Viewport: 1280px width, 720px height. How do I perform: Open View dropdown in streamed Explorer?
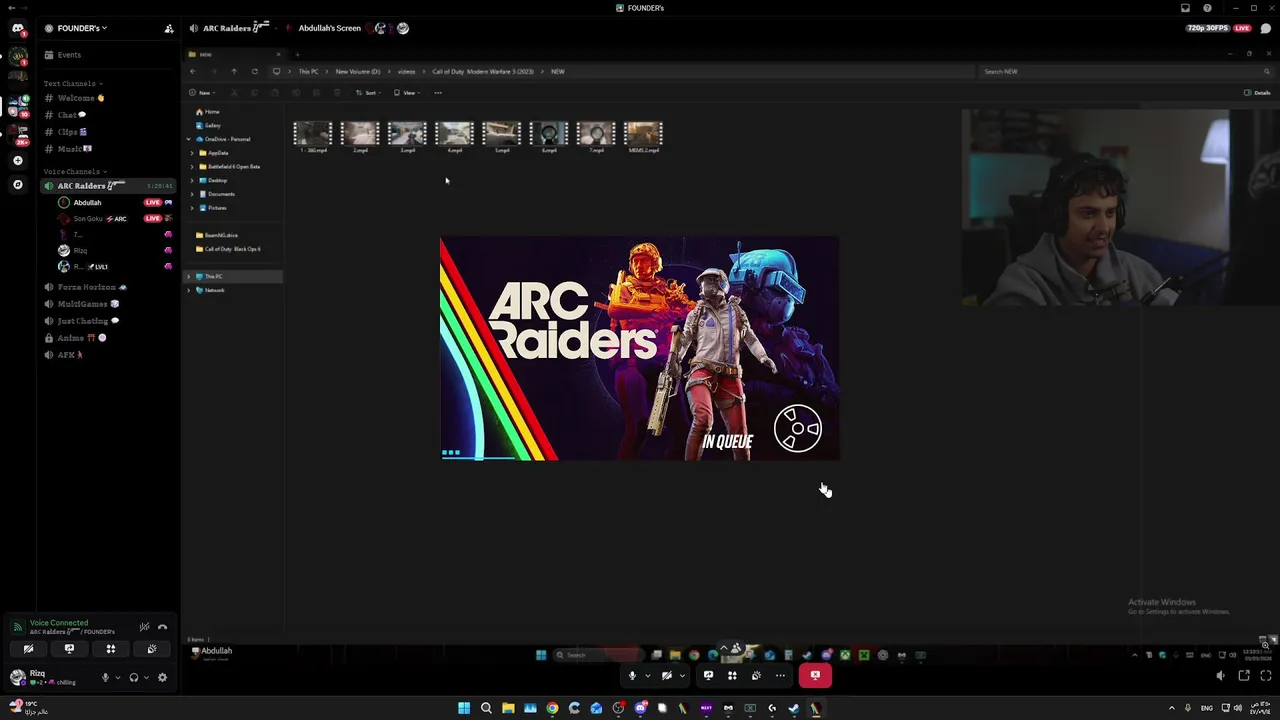(406, 93)
